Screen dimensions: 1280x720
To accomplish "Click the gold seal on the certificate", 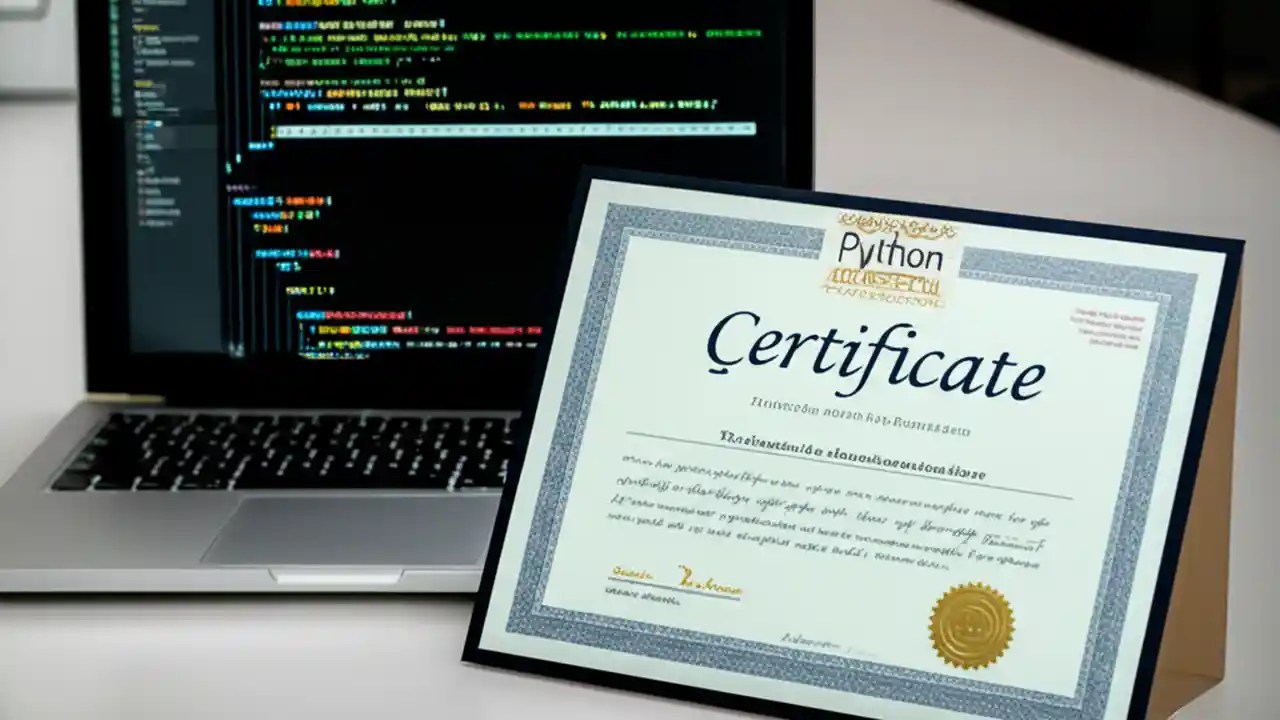I will click(966, 627).
